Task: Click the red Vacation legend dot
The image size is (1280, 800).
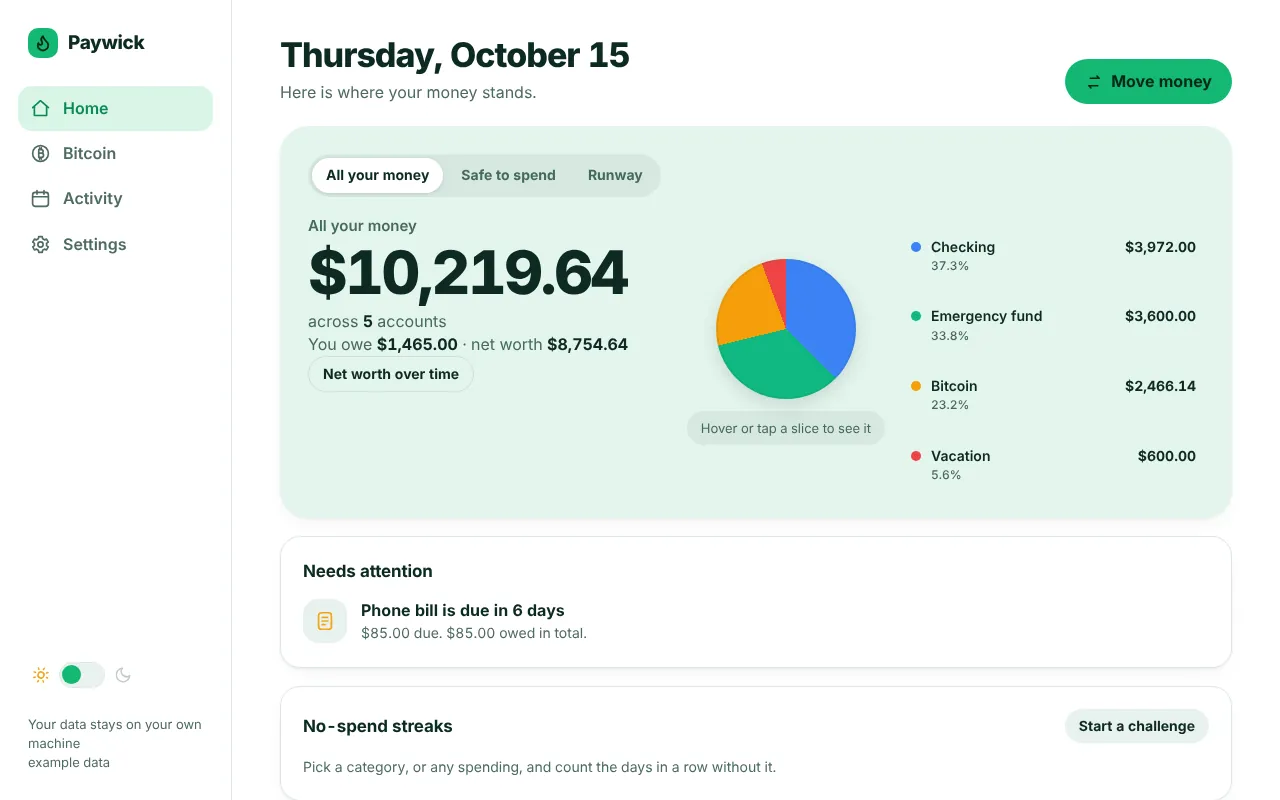Action: click(x=916, y=456)
